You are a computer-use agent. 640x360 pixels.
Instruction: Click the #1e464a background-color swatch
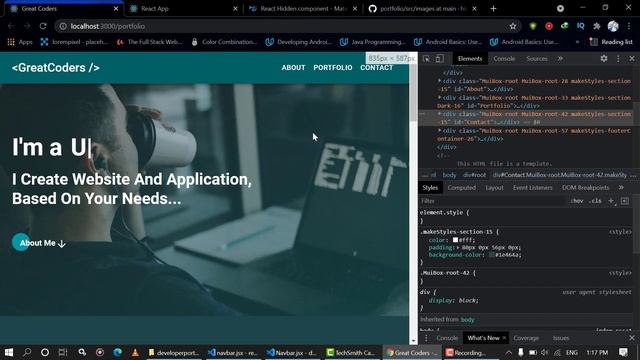491,255
